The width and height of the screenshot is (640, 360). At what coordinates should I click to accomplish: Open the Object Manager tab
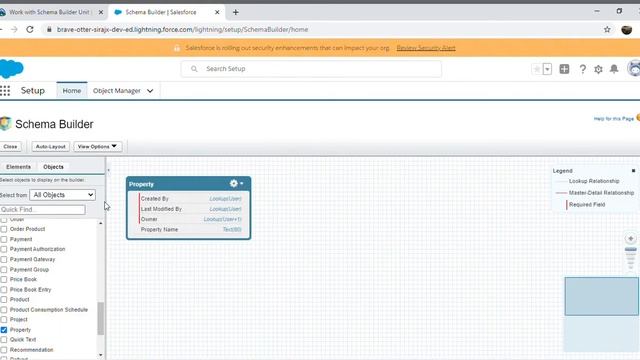point(117,91)
